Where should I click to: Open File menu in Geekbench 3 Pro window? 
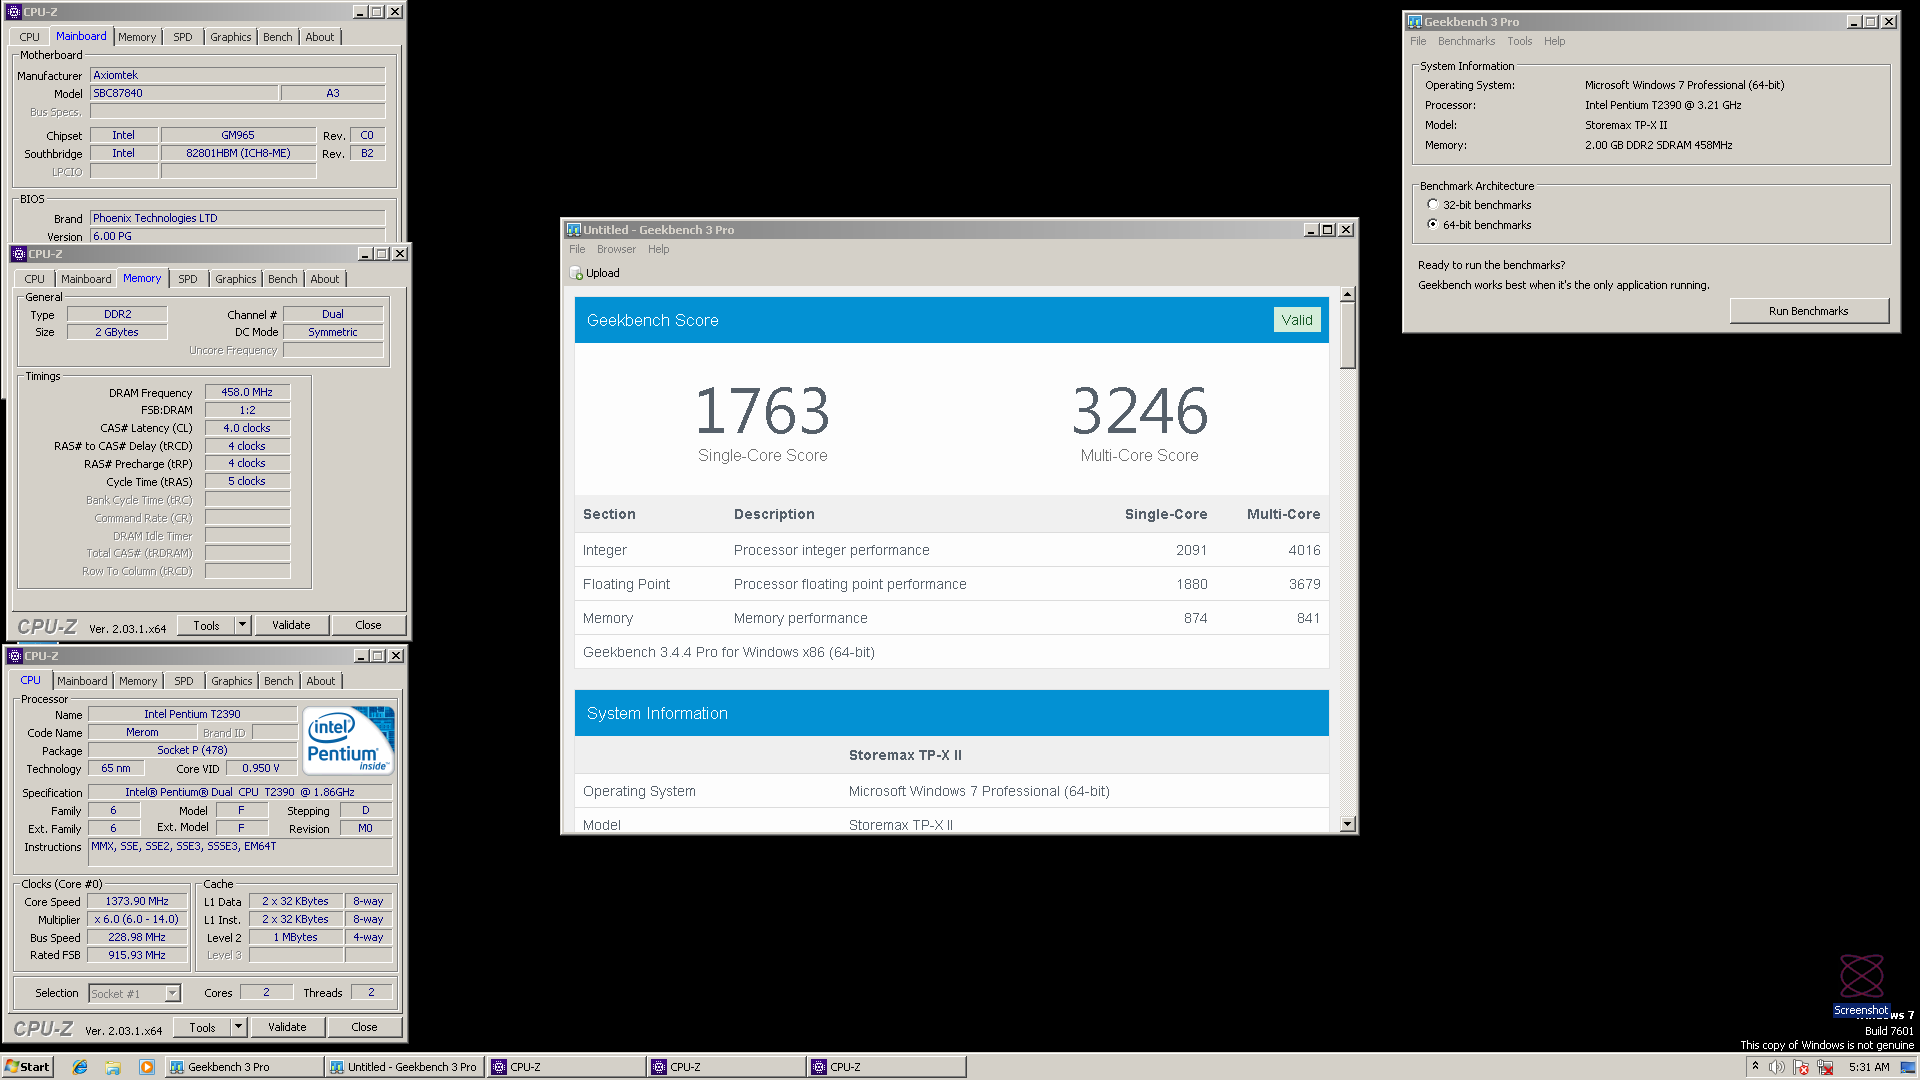(1418, 41)
